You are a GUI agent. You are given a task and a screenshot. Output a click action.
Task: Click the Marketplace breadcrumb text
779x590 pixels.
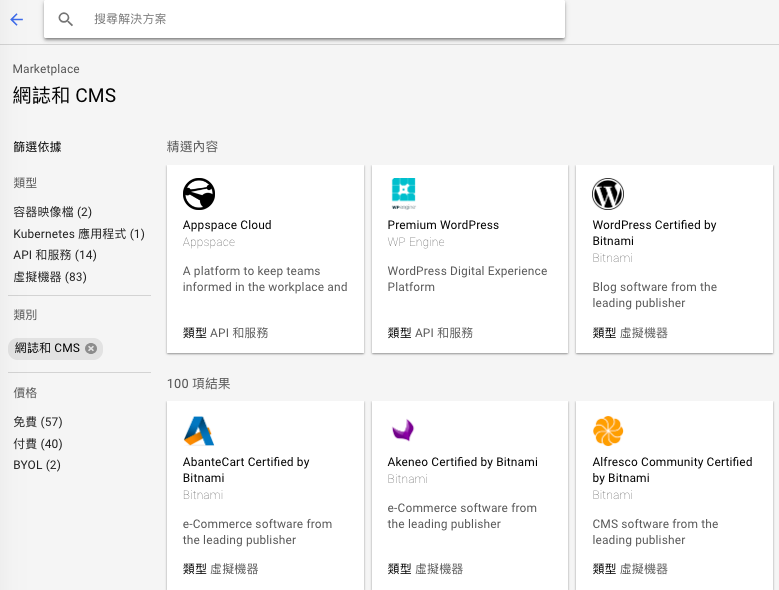pos(46,69)
